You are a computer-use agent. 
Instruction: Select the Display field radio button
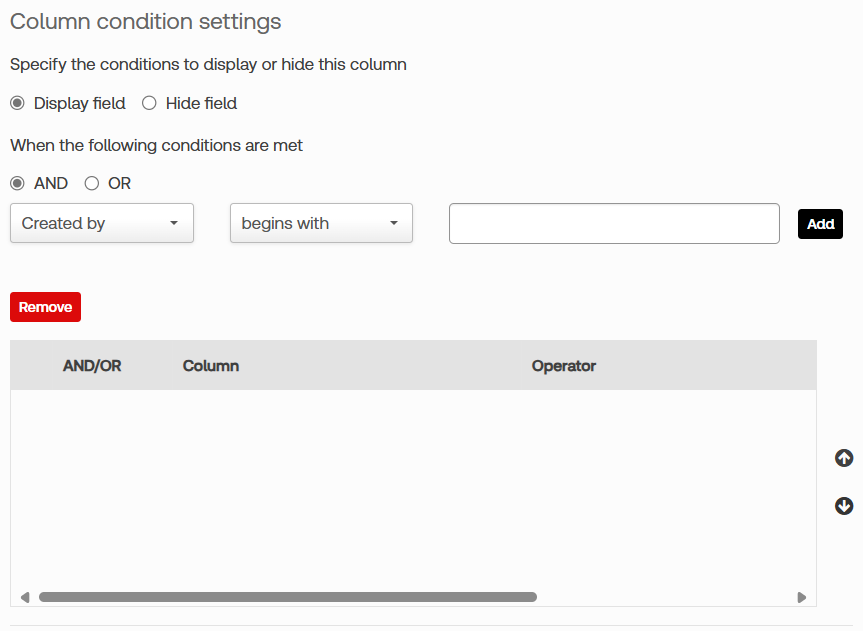[18, 103]
